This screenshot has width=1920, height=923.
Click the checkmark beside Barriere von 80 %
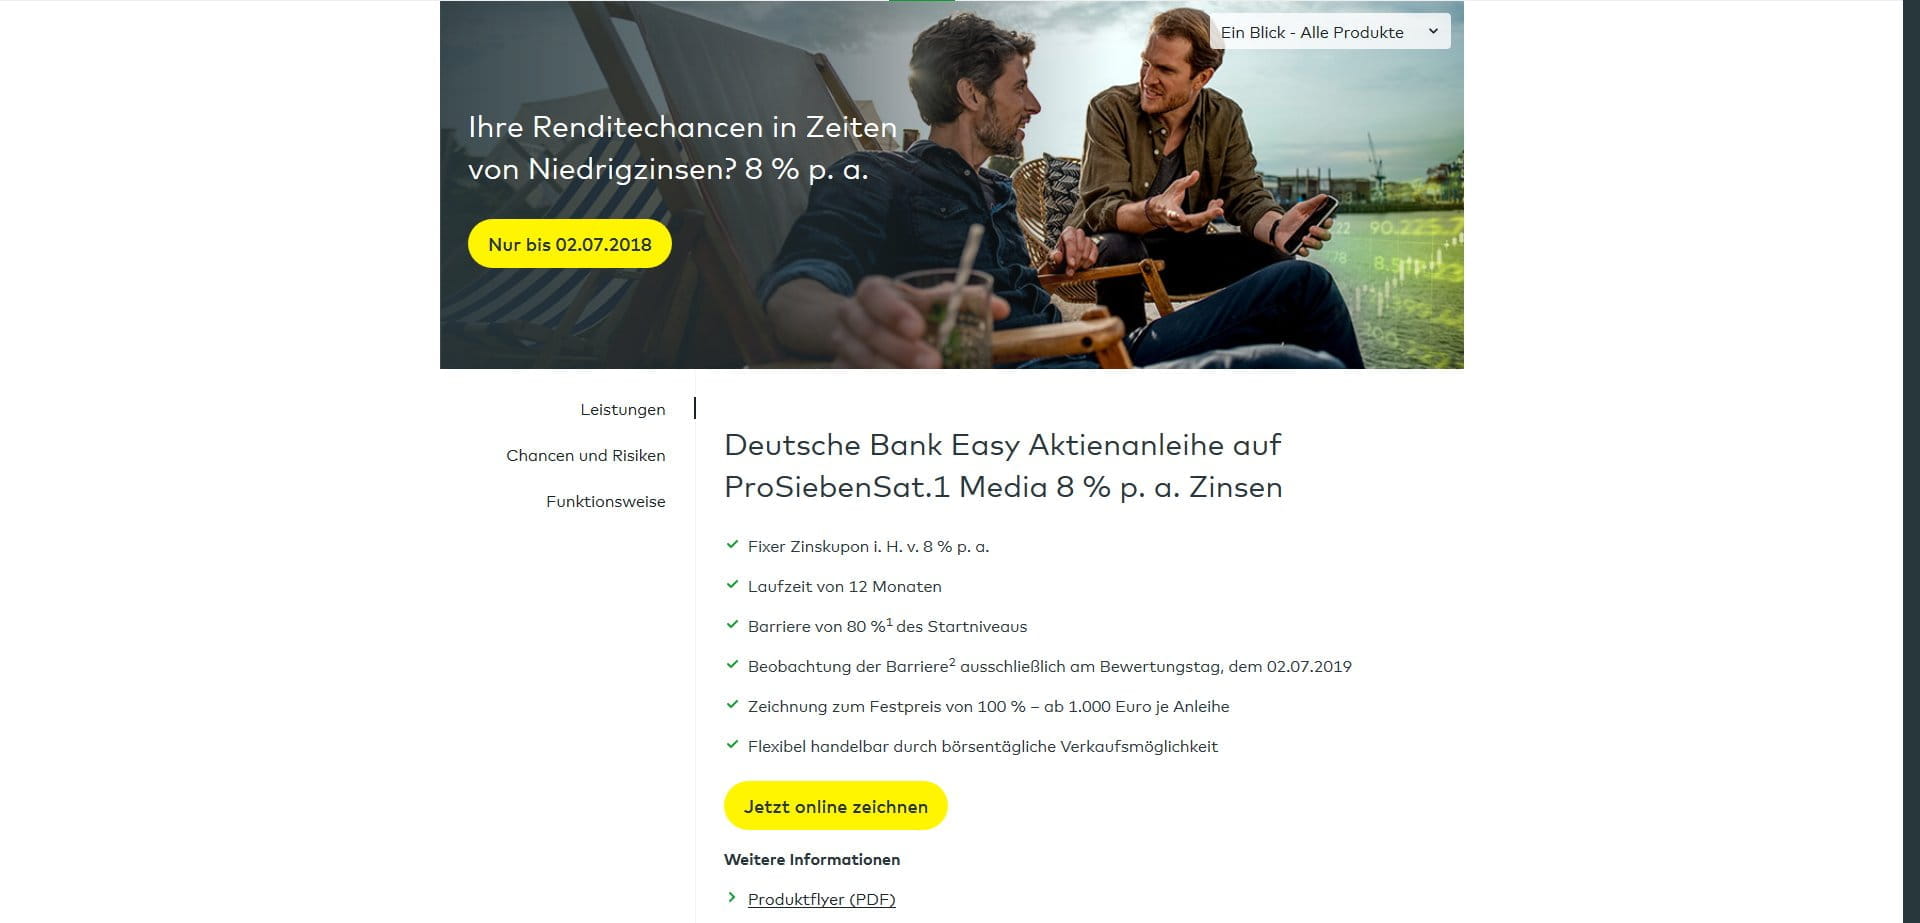point(732,625)
